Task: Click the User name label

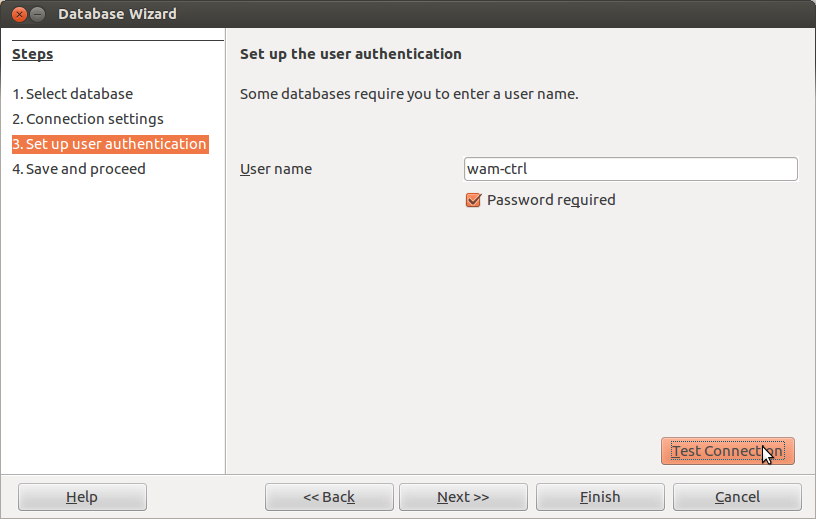Action: click(x=276, y=169)
